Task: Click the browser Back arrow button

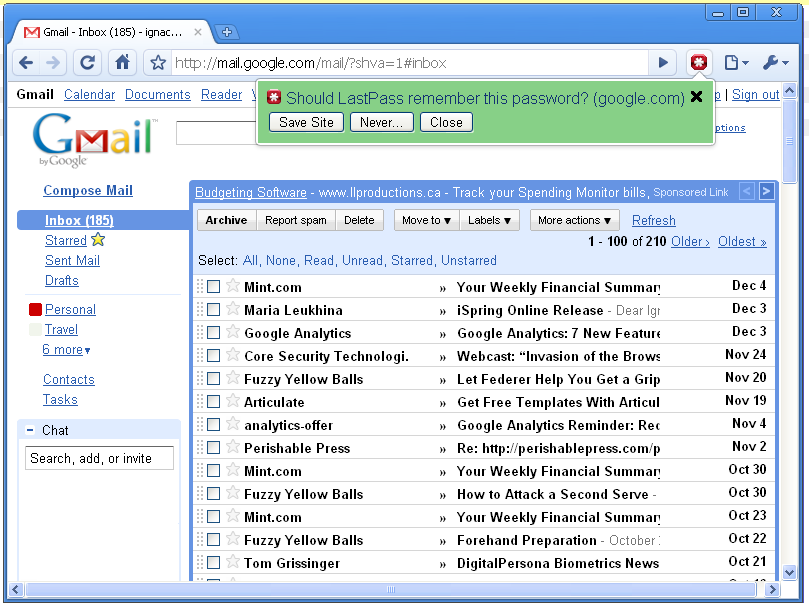Action: pos(26,63)
